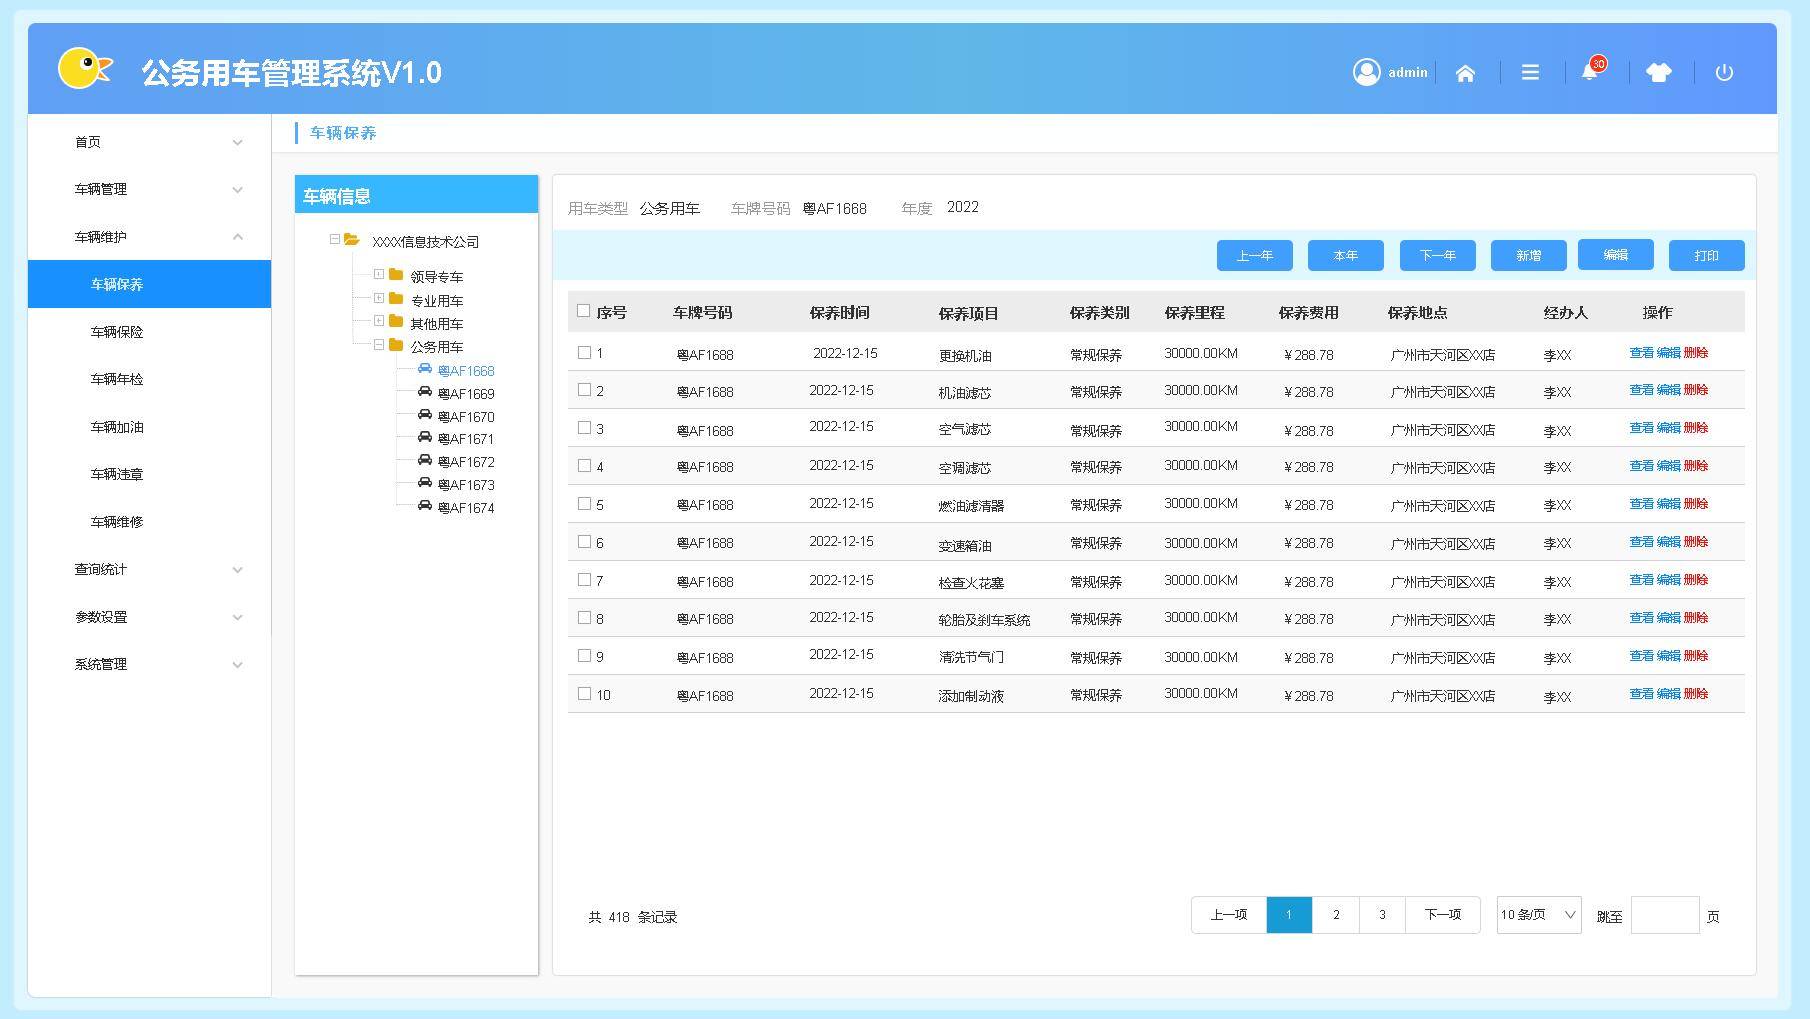Click 删除 link for row 1
This screenshot has width=1810, height=1019.
coord(1696,353)
